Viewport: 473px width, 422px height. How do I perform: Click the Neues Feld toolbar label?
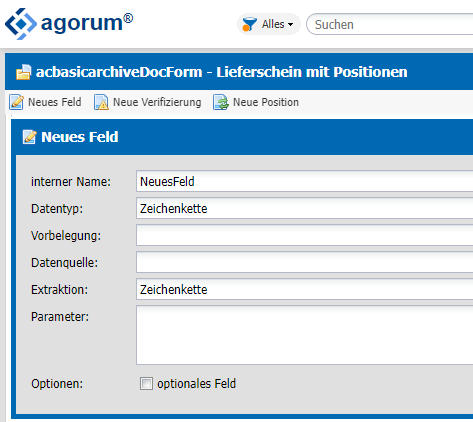pyautogui.click(x=55, y=102)
